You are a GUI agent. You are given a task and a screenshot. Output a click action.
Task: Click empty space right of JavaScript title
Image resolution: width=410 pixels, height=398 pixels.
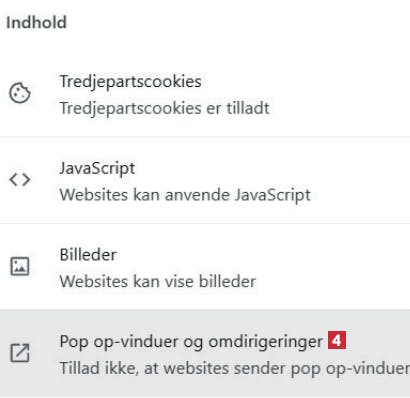click(x=272, y=168)
